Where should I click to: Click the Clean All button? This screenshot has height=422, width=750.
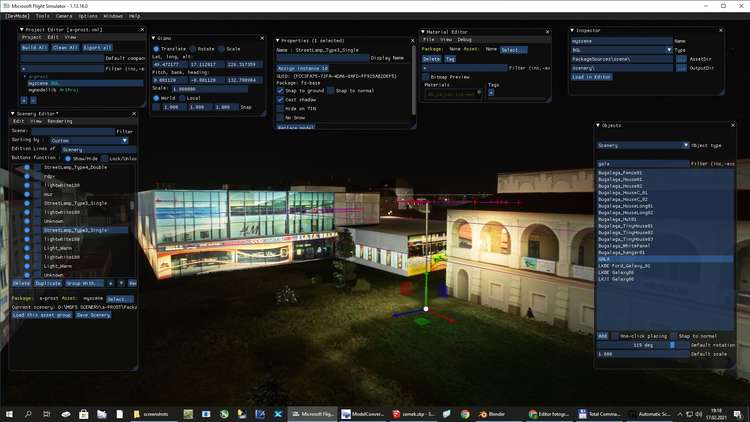click(65, 48)
